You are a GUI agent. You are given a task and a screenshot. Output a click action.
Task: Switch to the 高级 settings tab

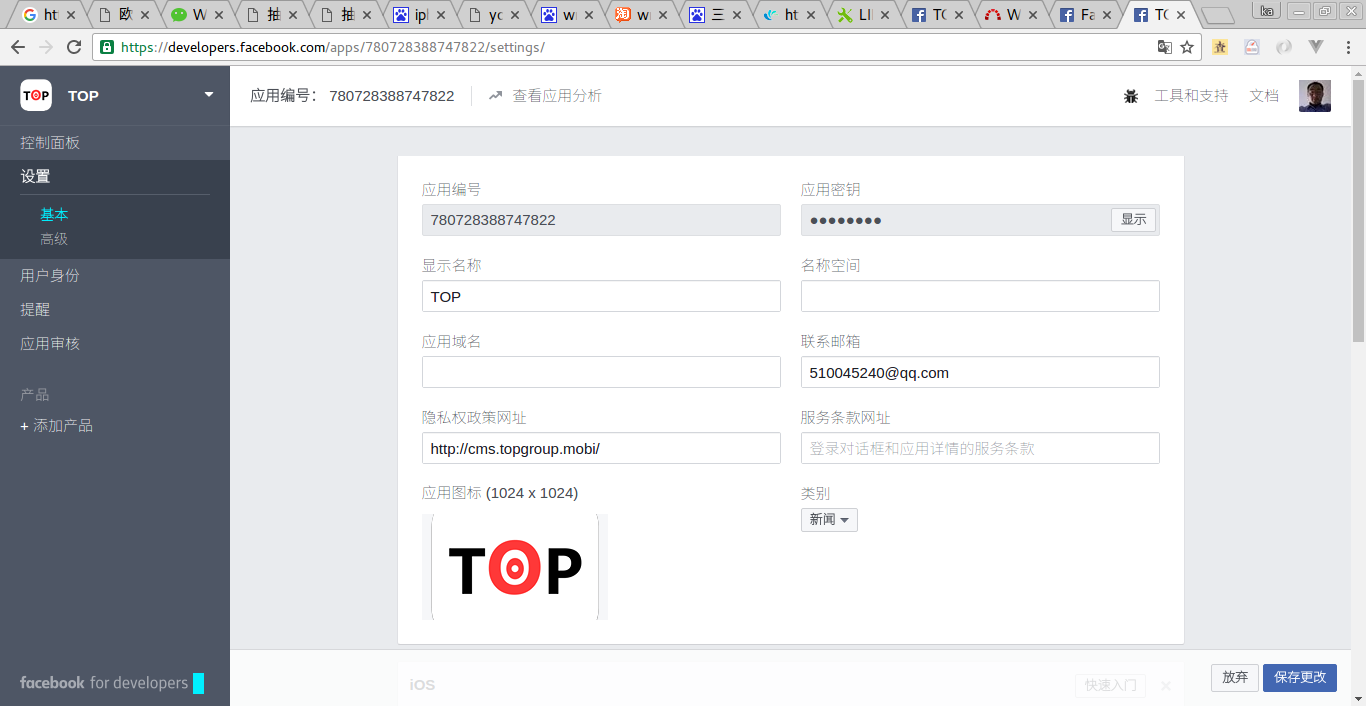coord(55,238)
